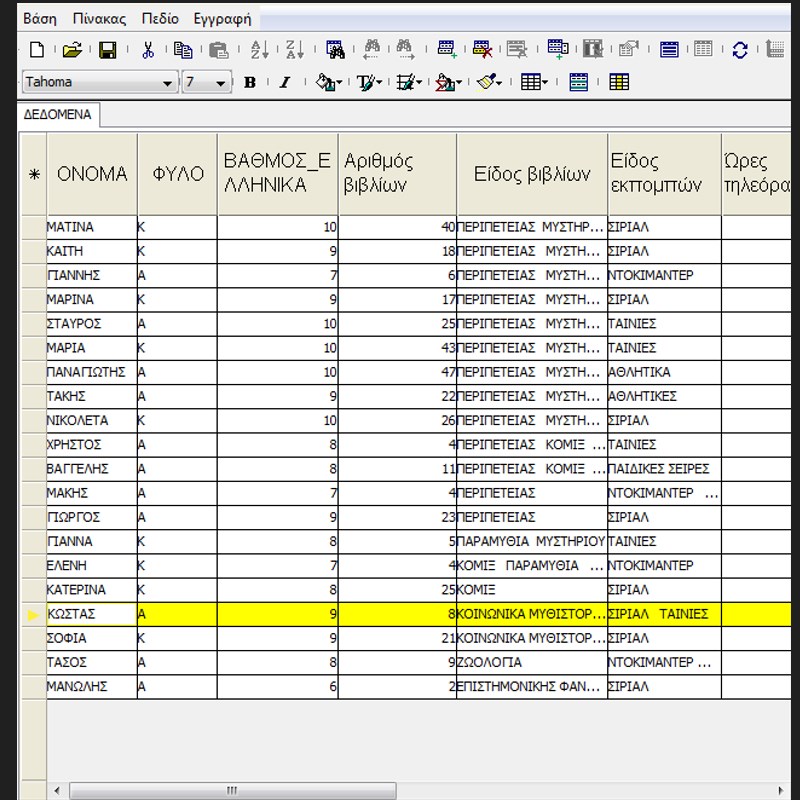Click the horizontal scrollbar thumb

click(233, 791)
